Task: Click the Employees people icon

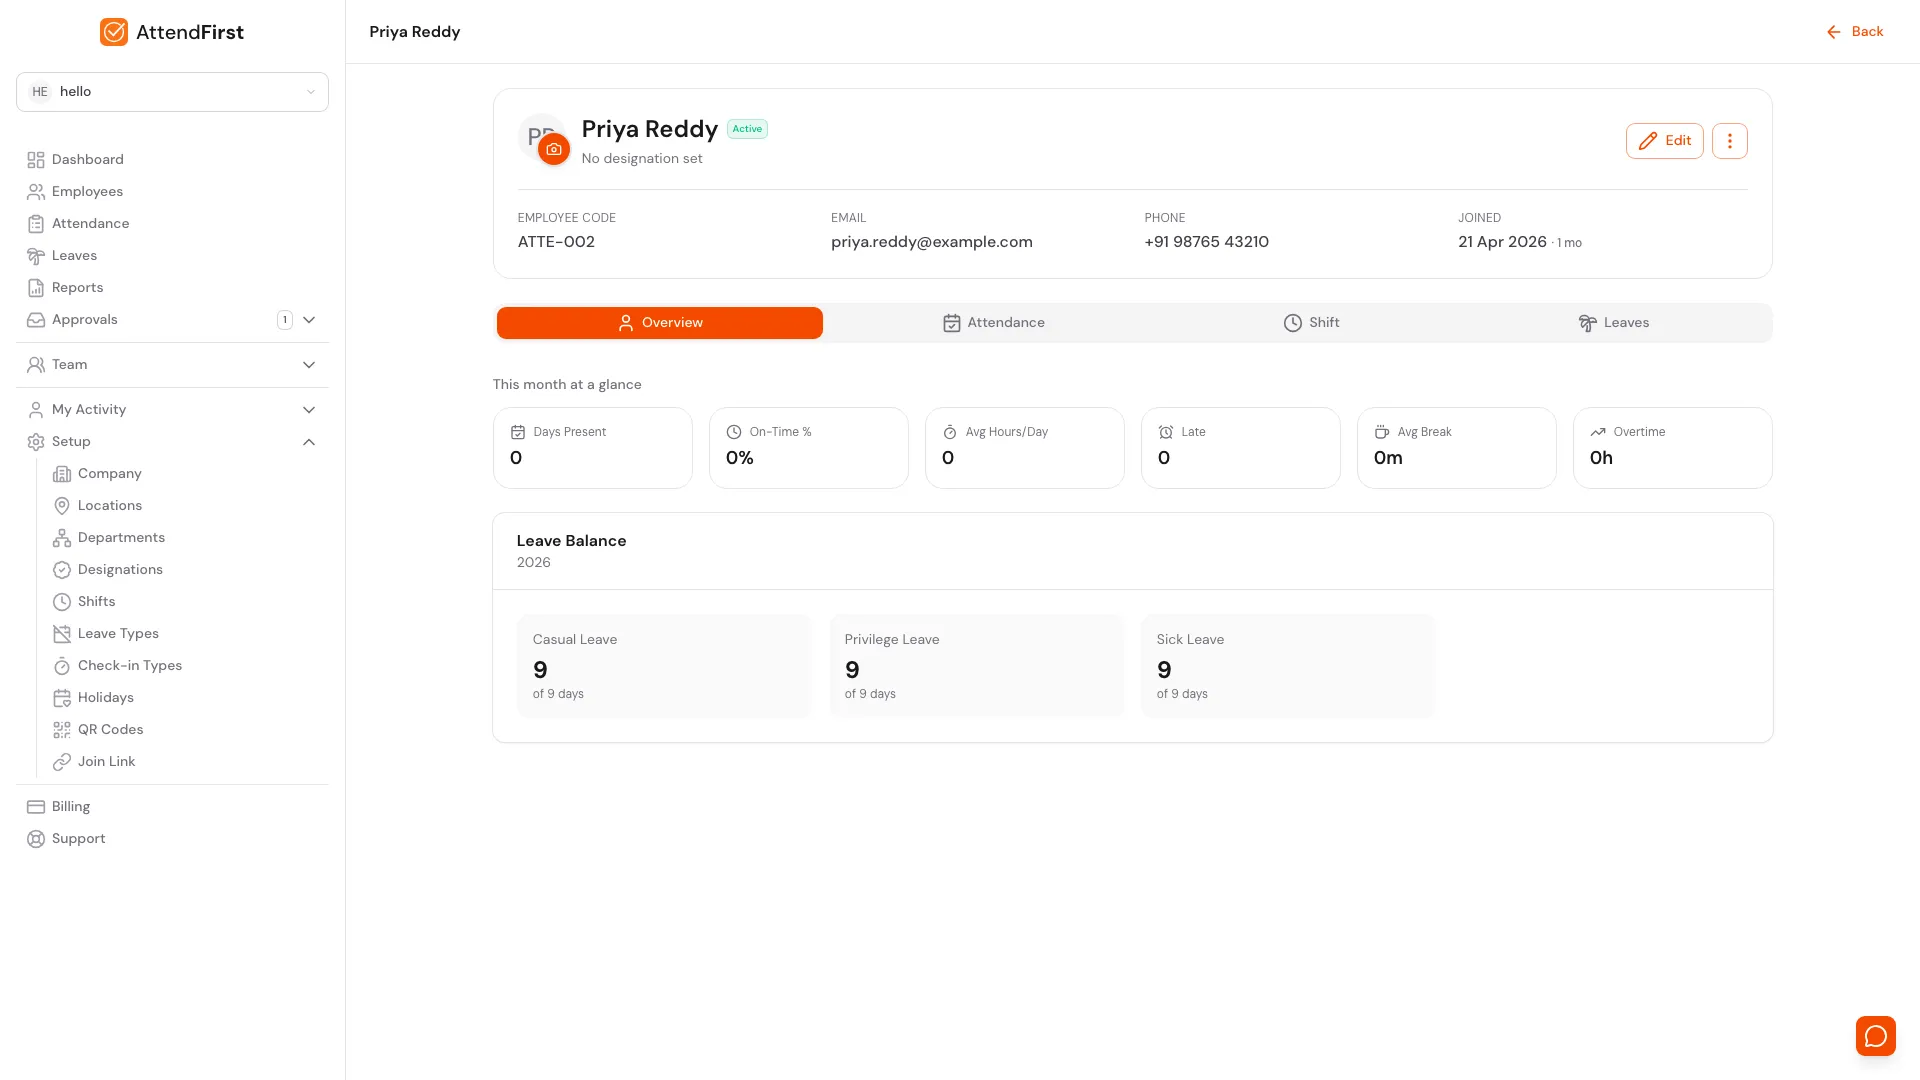Action: coord(36,192)
